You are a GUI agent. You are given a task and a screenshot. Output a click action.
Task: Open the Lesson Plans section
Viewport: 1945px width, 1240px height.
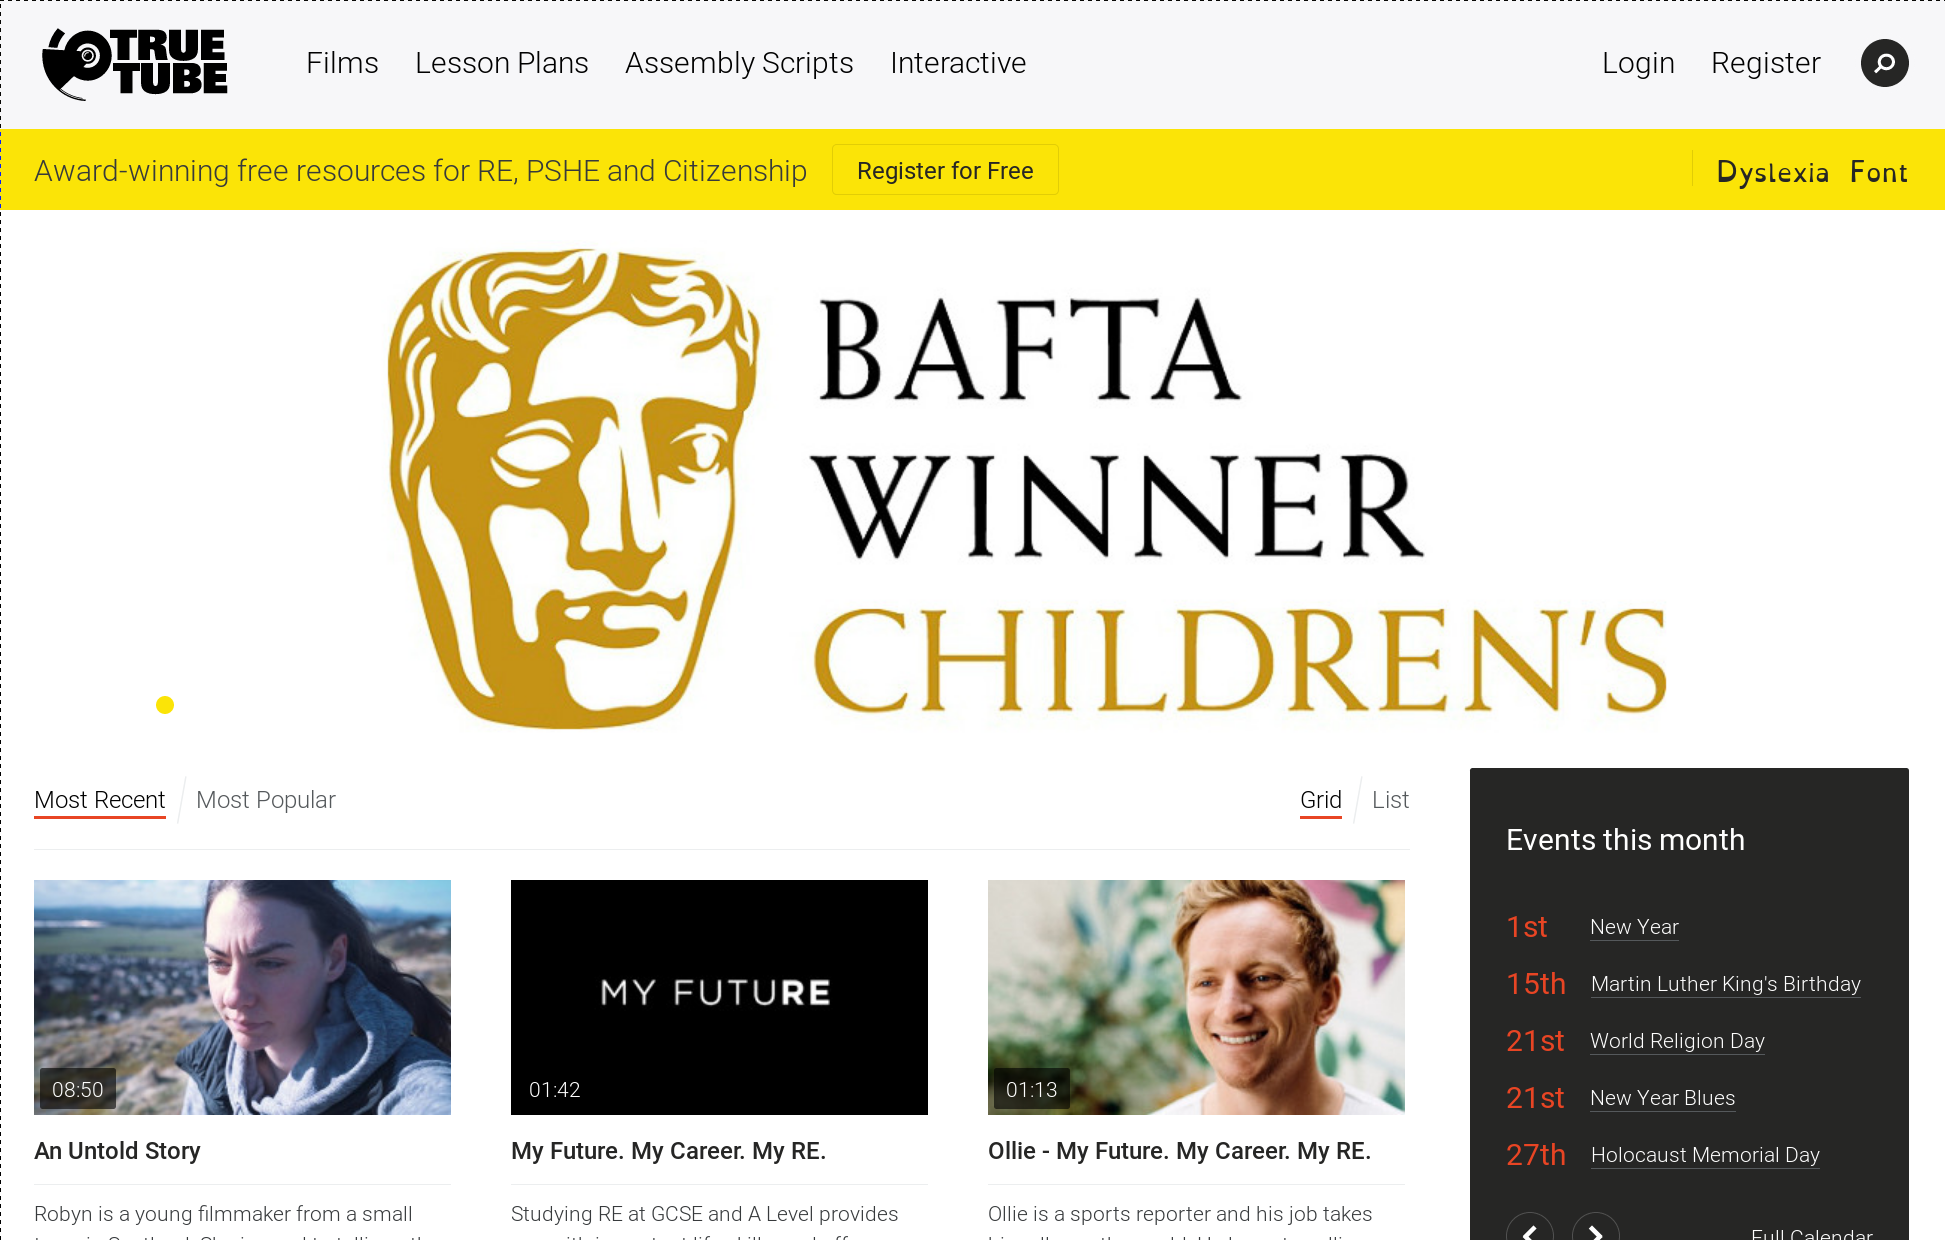(501, 63)
